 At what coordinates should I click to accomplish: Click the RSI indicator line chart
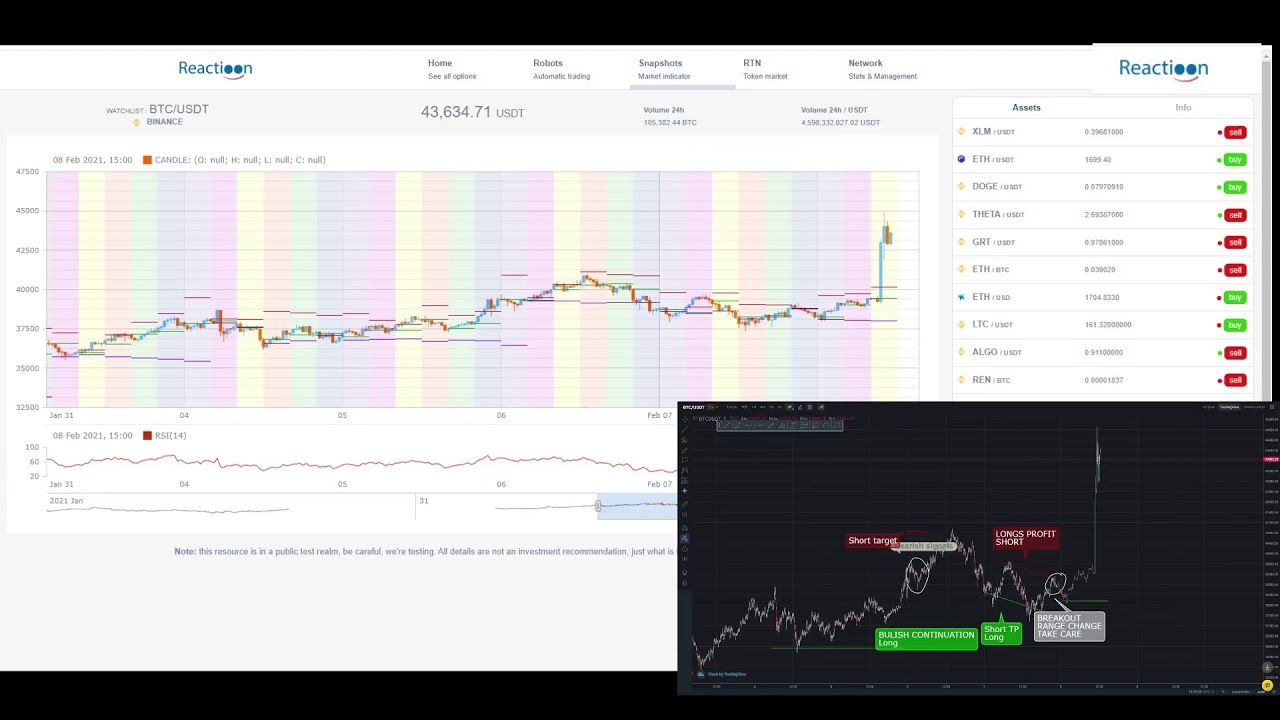tap(360, 463)
